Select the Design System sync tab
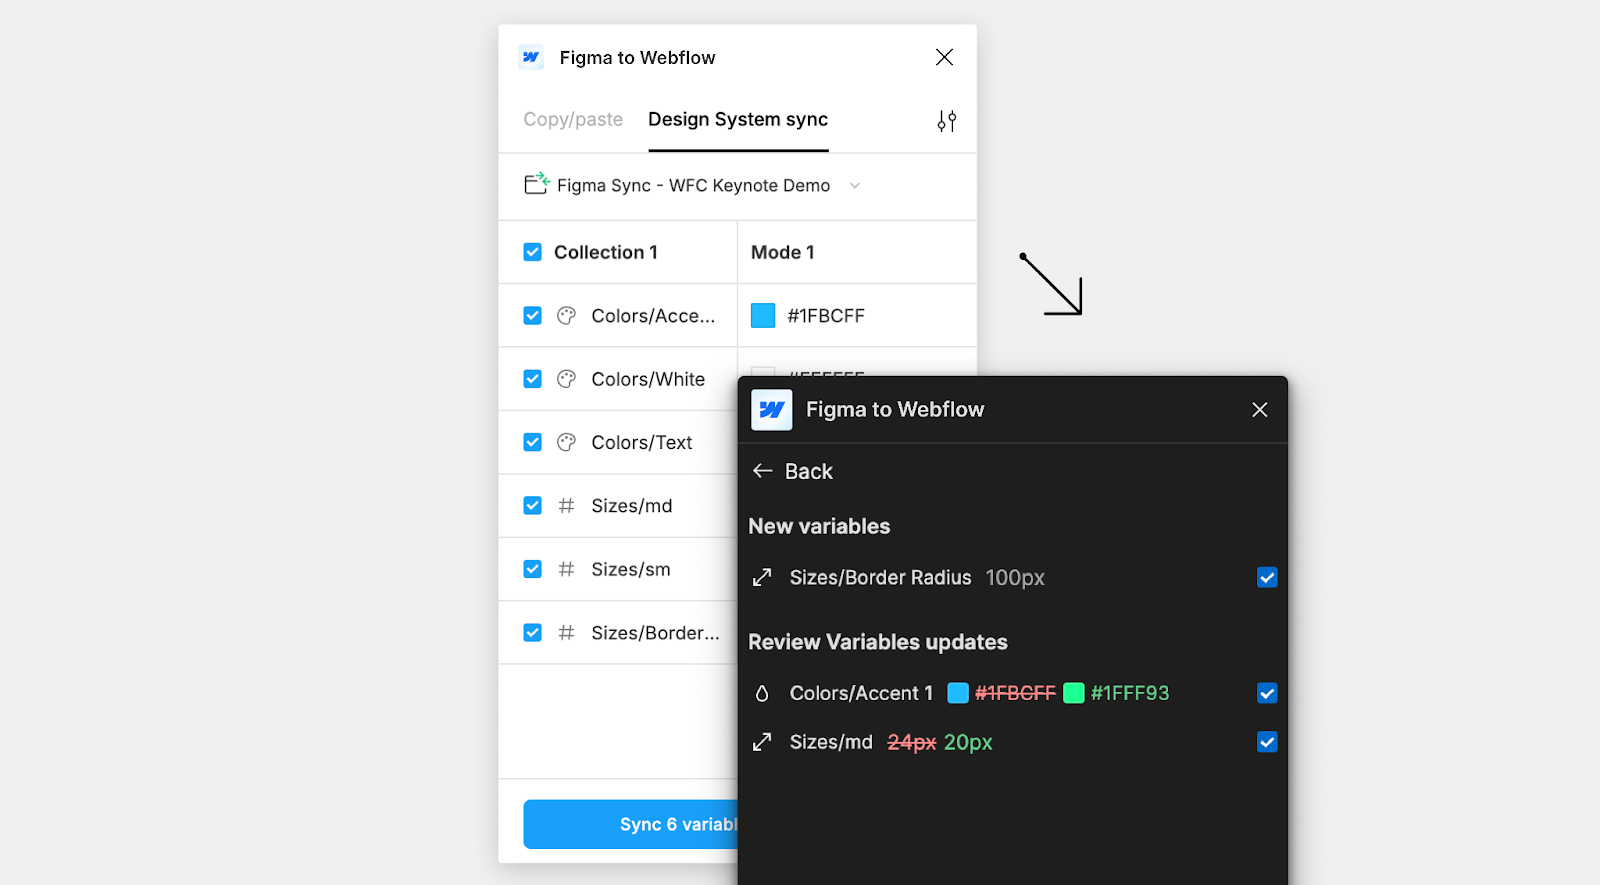This screenshot has height=885, width=1600. tap(738, 119)
